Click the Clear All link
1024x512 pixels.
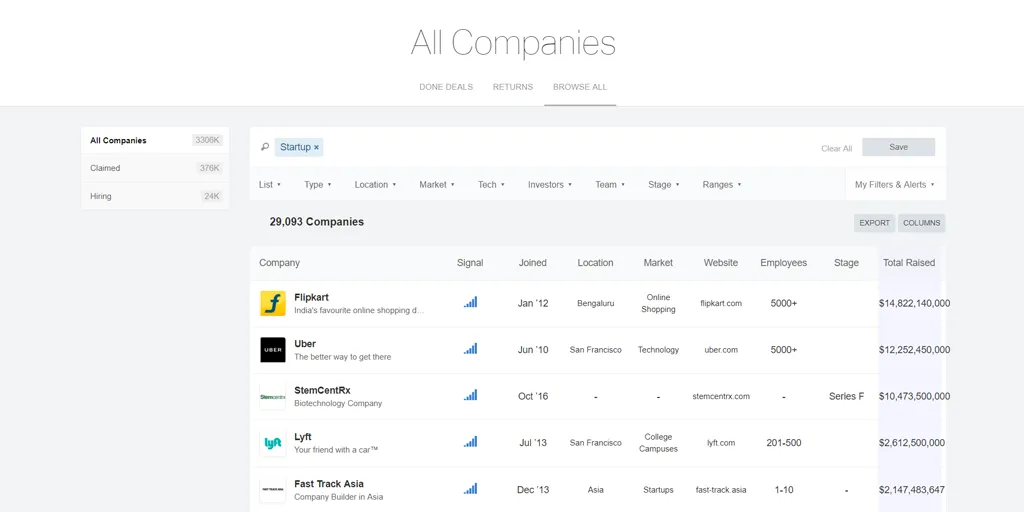837,148
